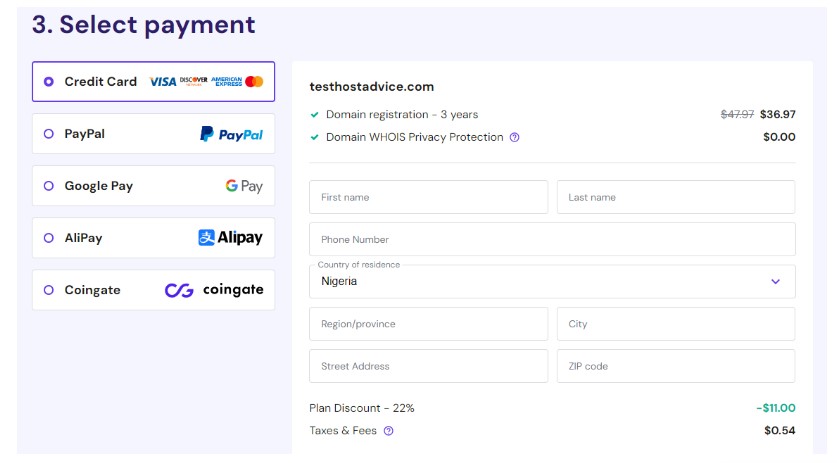Click the $0.00 WHOIS price
Screen dimensions: 837x463
pos(779,137)
